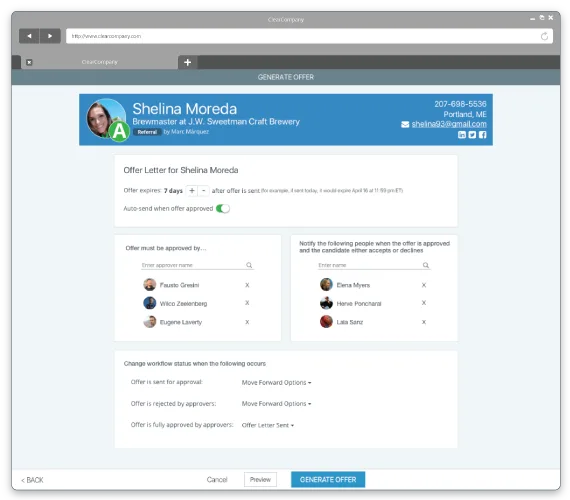Remove Elena Myers from notify list

pyautogui.click(x=424, y=285)
